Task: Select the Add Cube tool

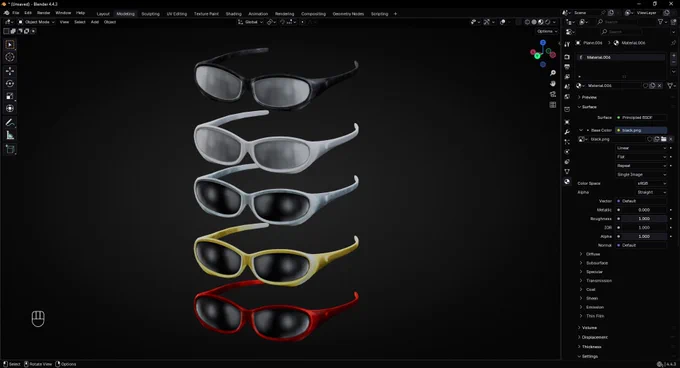Action: pos(10,149)
